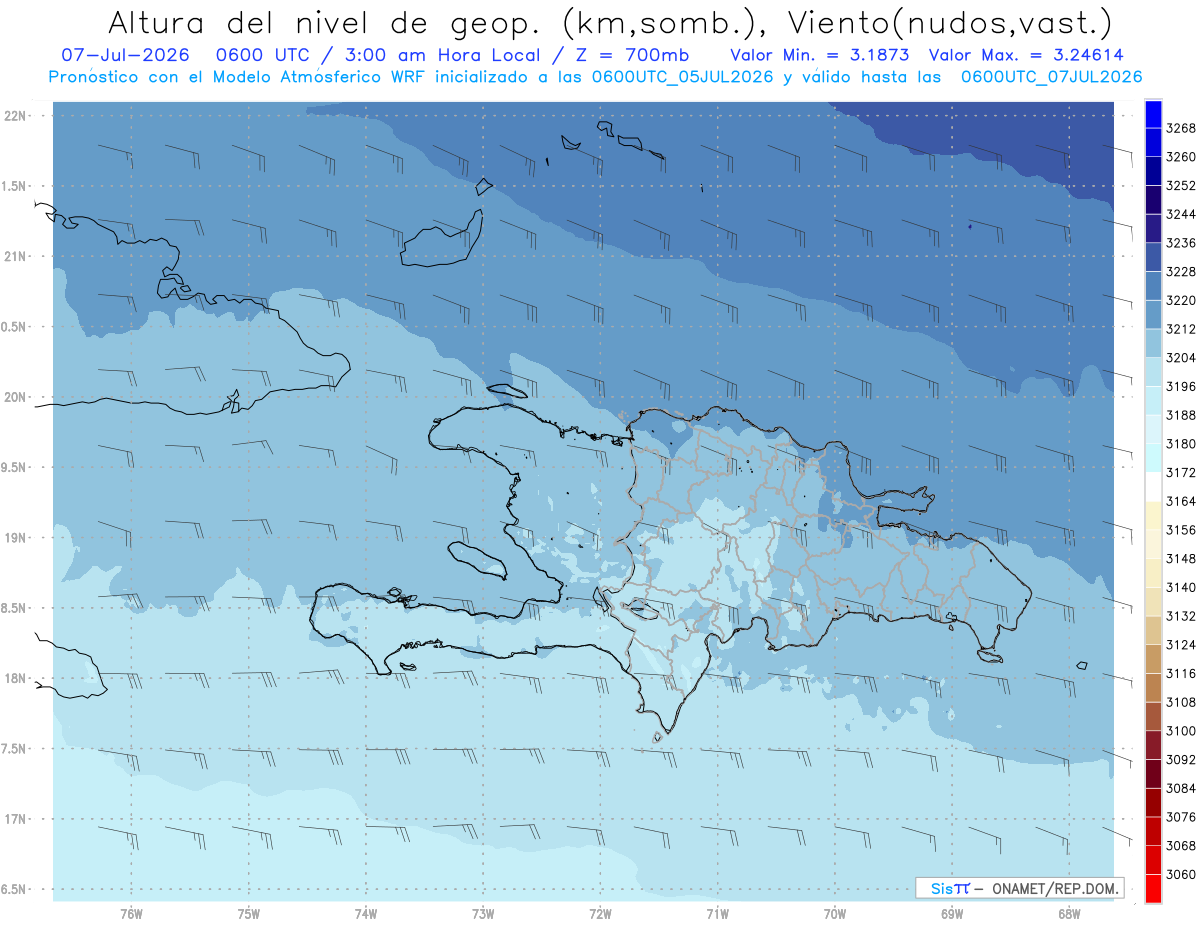This screenshot has width=1200, height=927.
Task: Click the longitude axis label 72W
Action: point(600,913)
